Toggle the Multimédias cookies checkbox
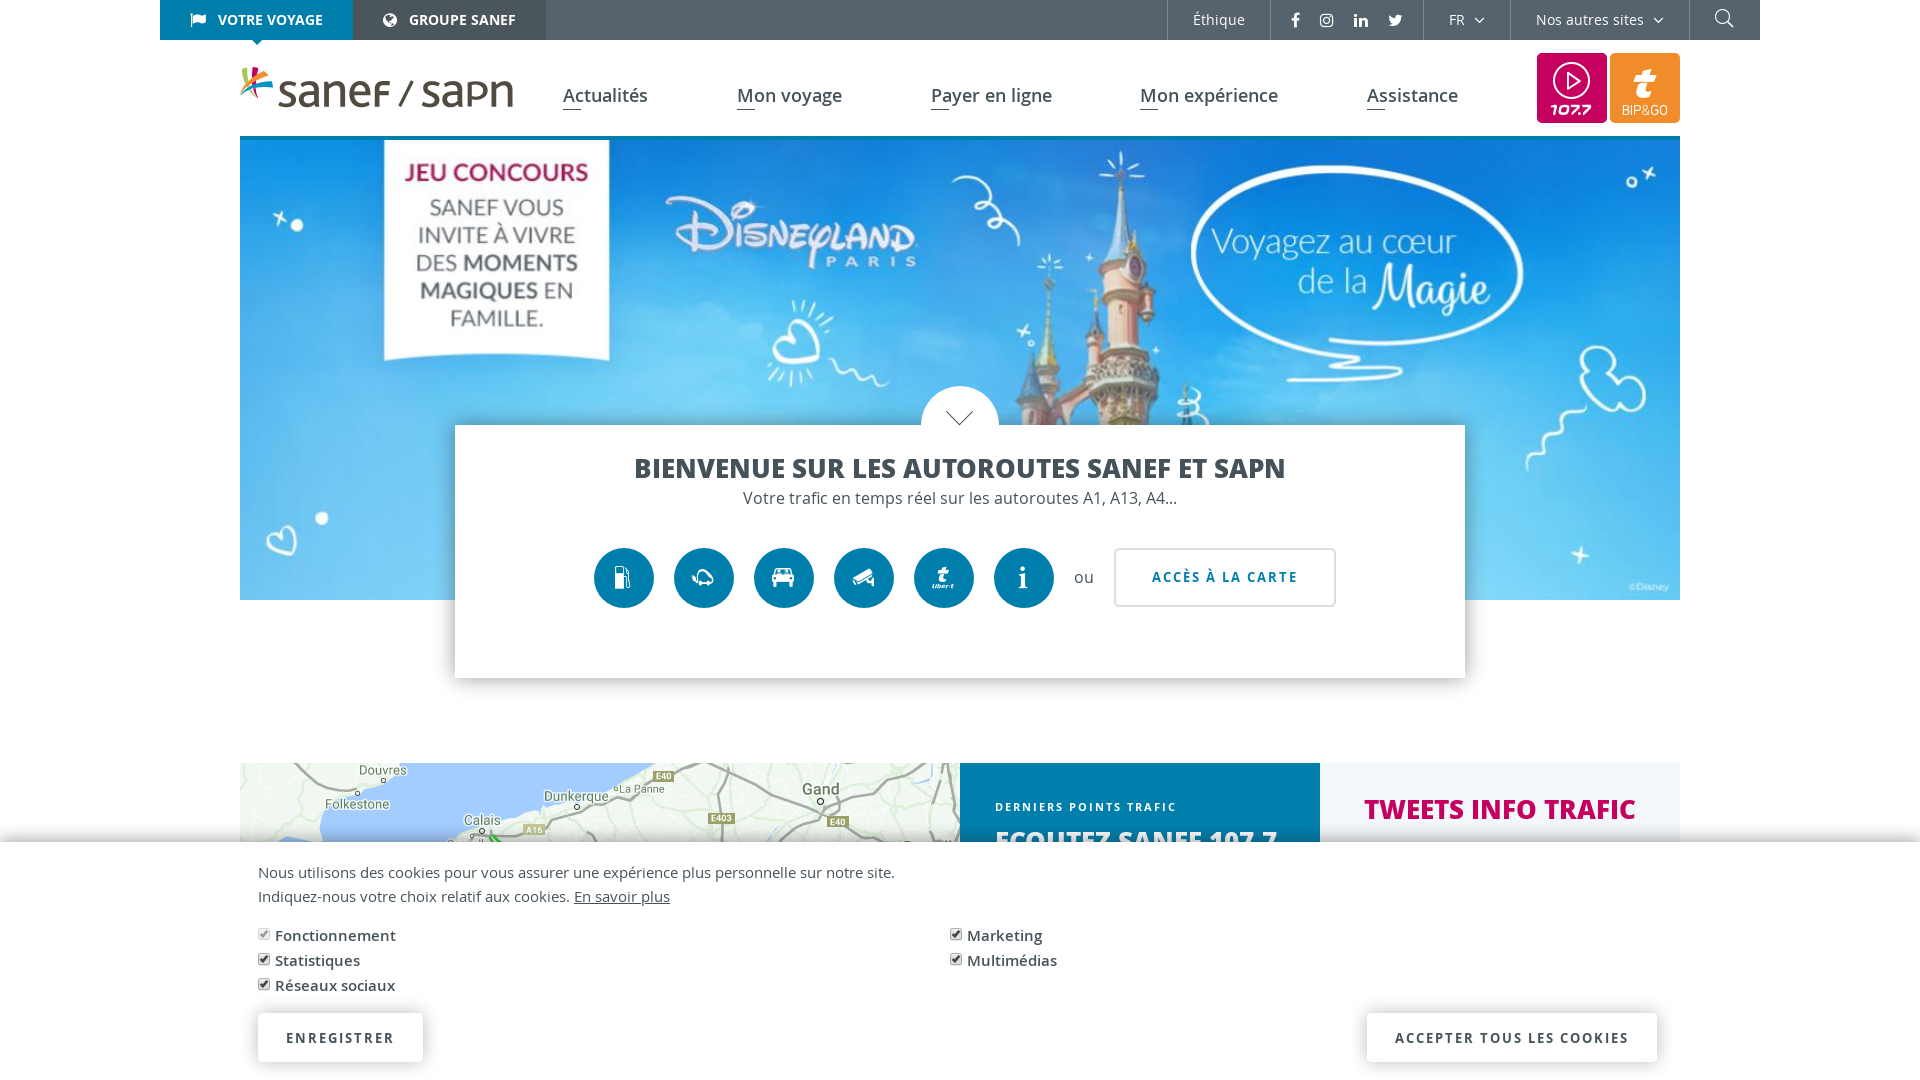 coord(956,959)
